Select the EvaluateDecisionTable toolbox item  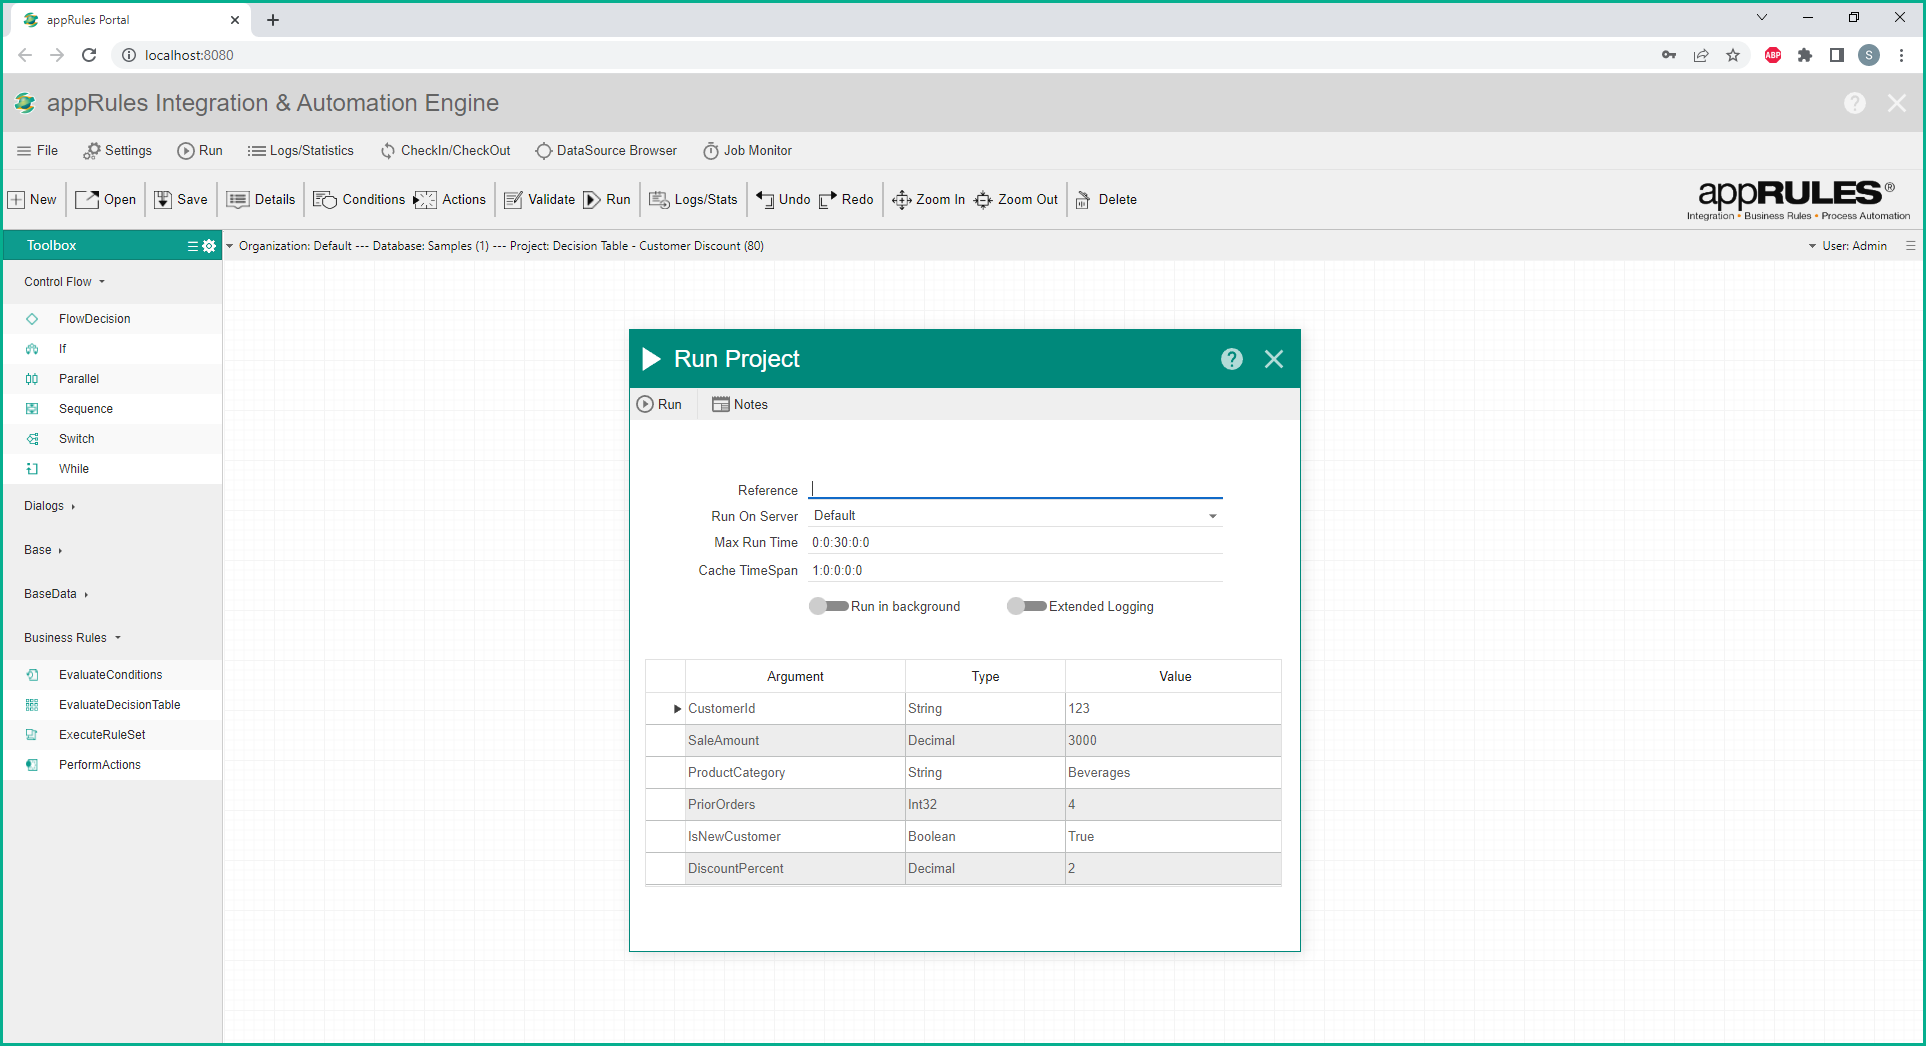point(112,705)
